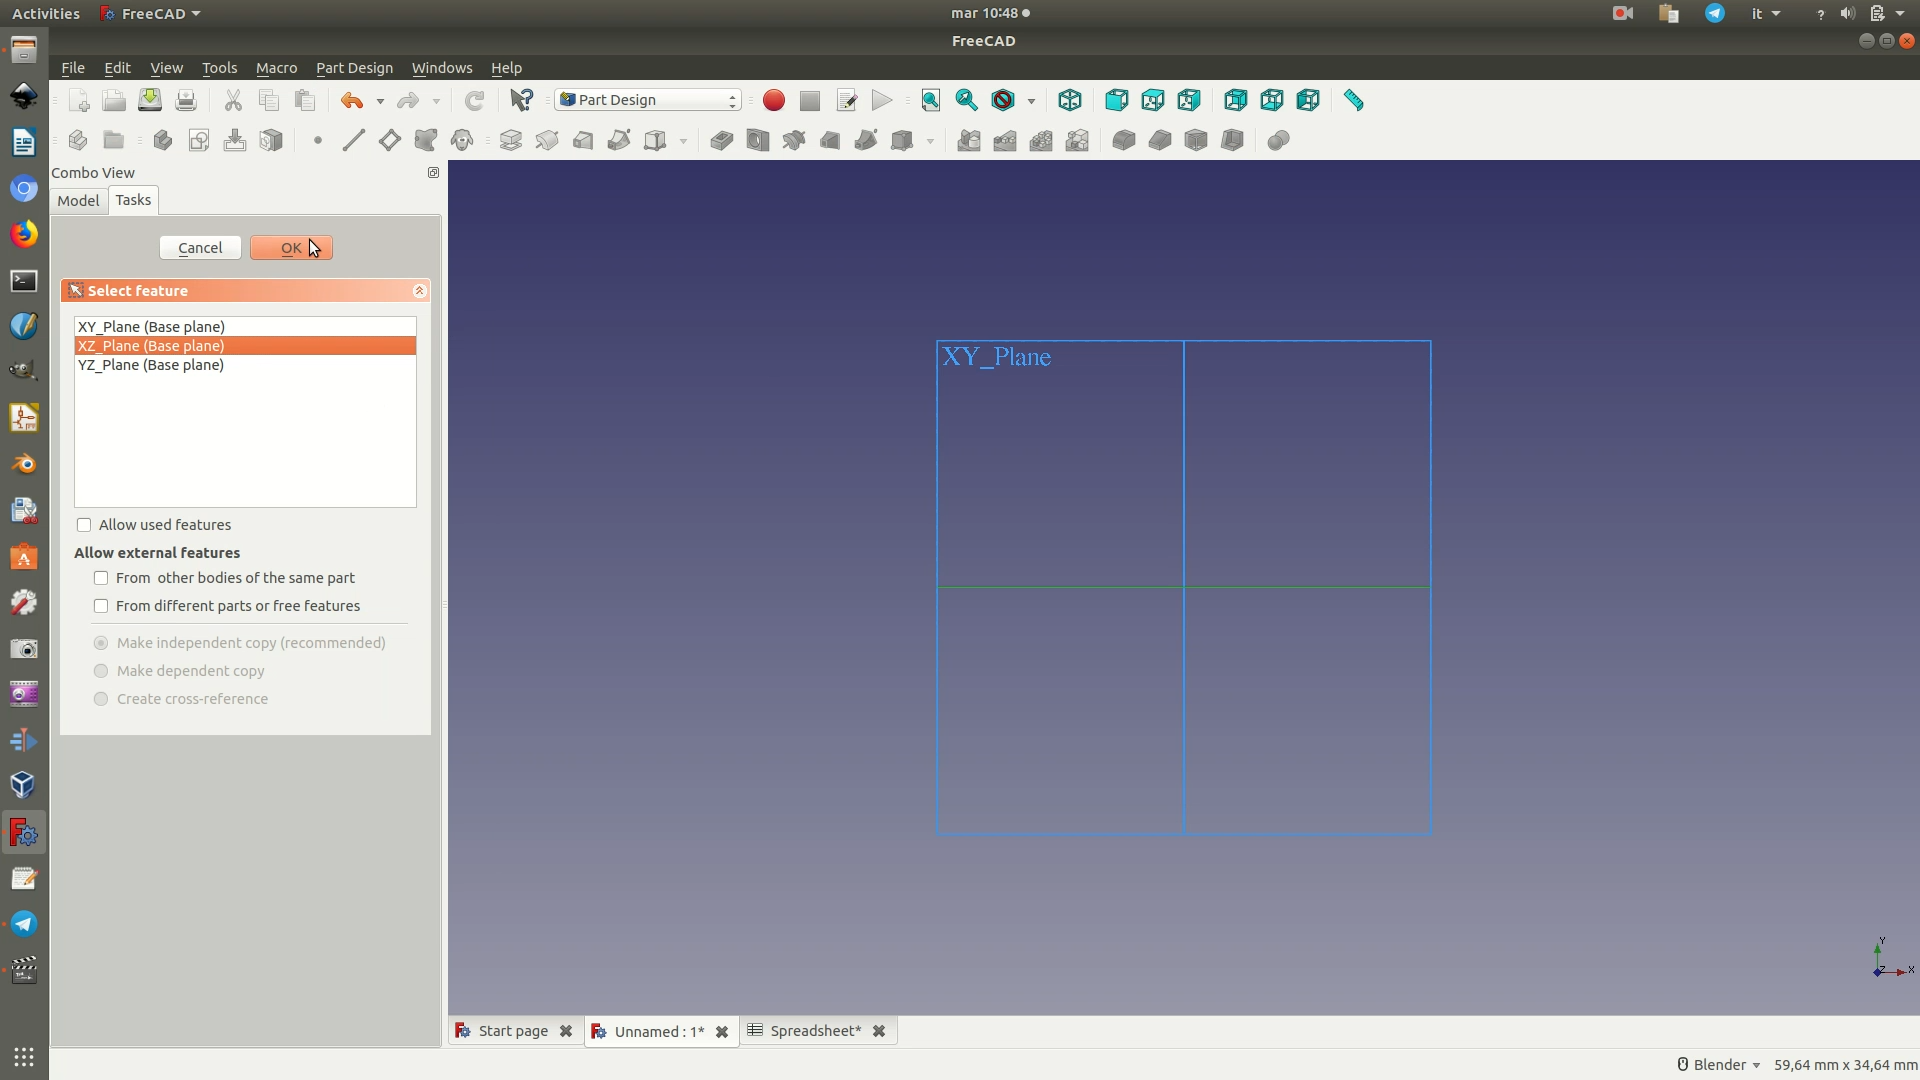Switch to Rear view cube icon
1920x1080 pixels.
(x=1236, y=100)
